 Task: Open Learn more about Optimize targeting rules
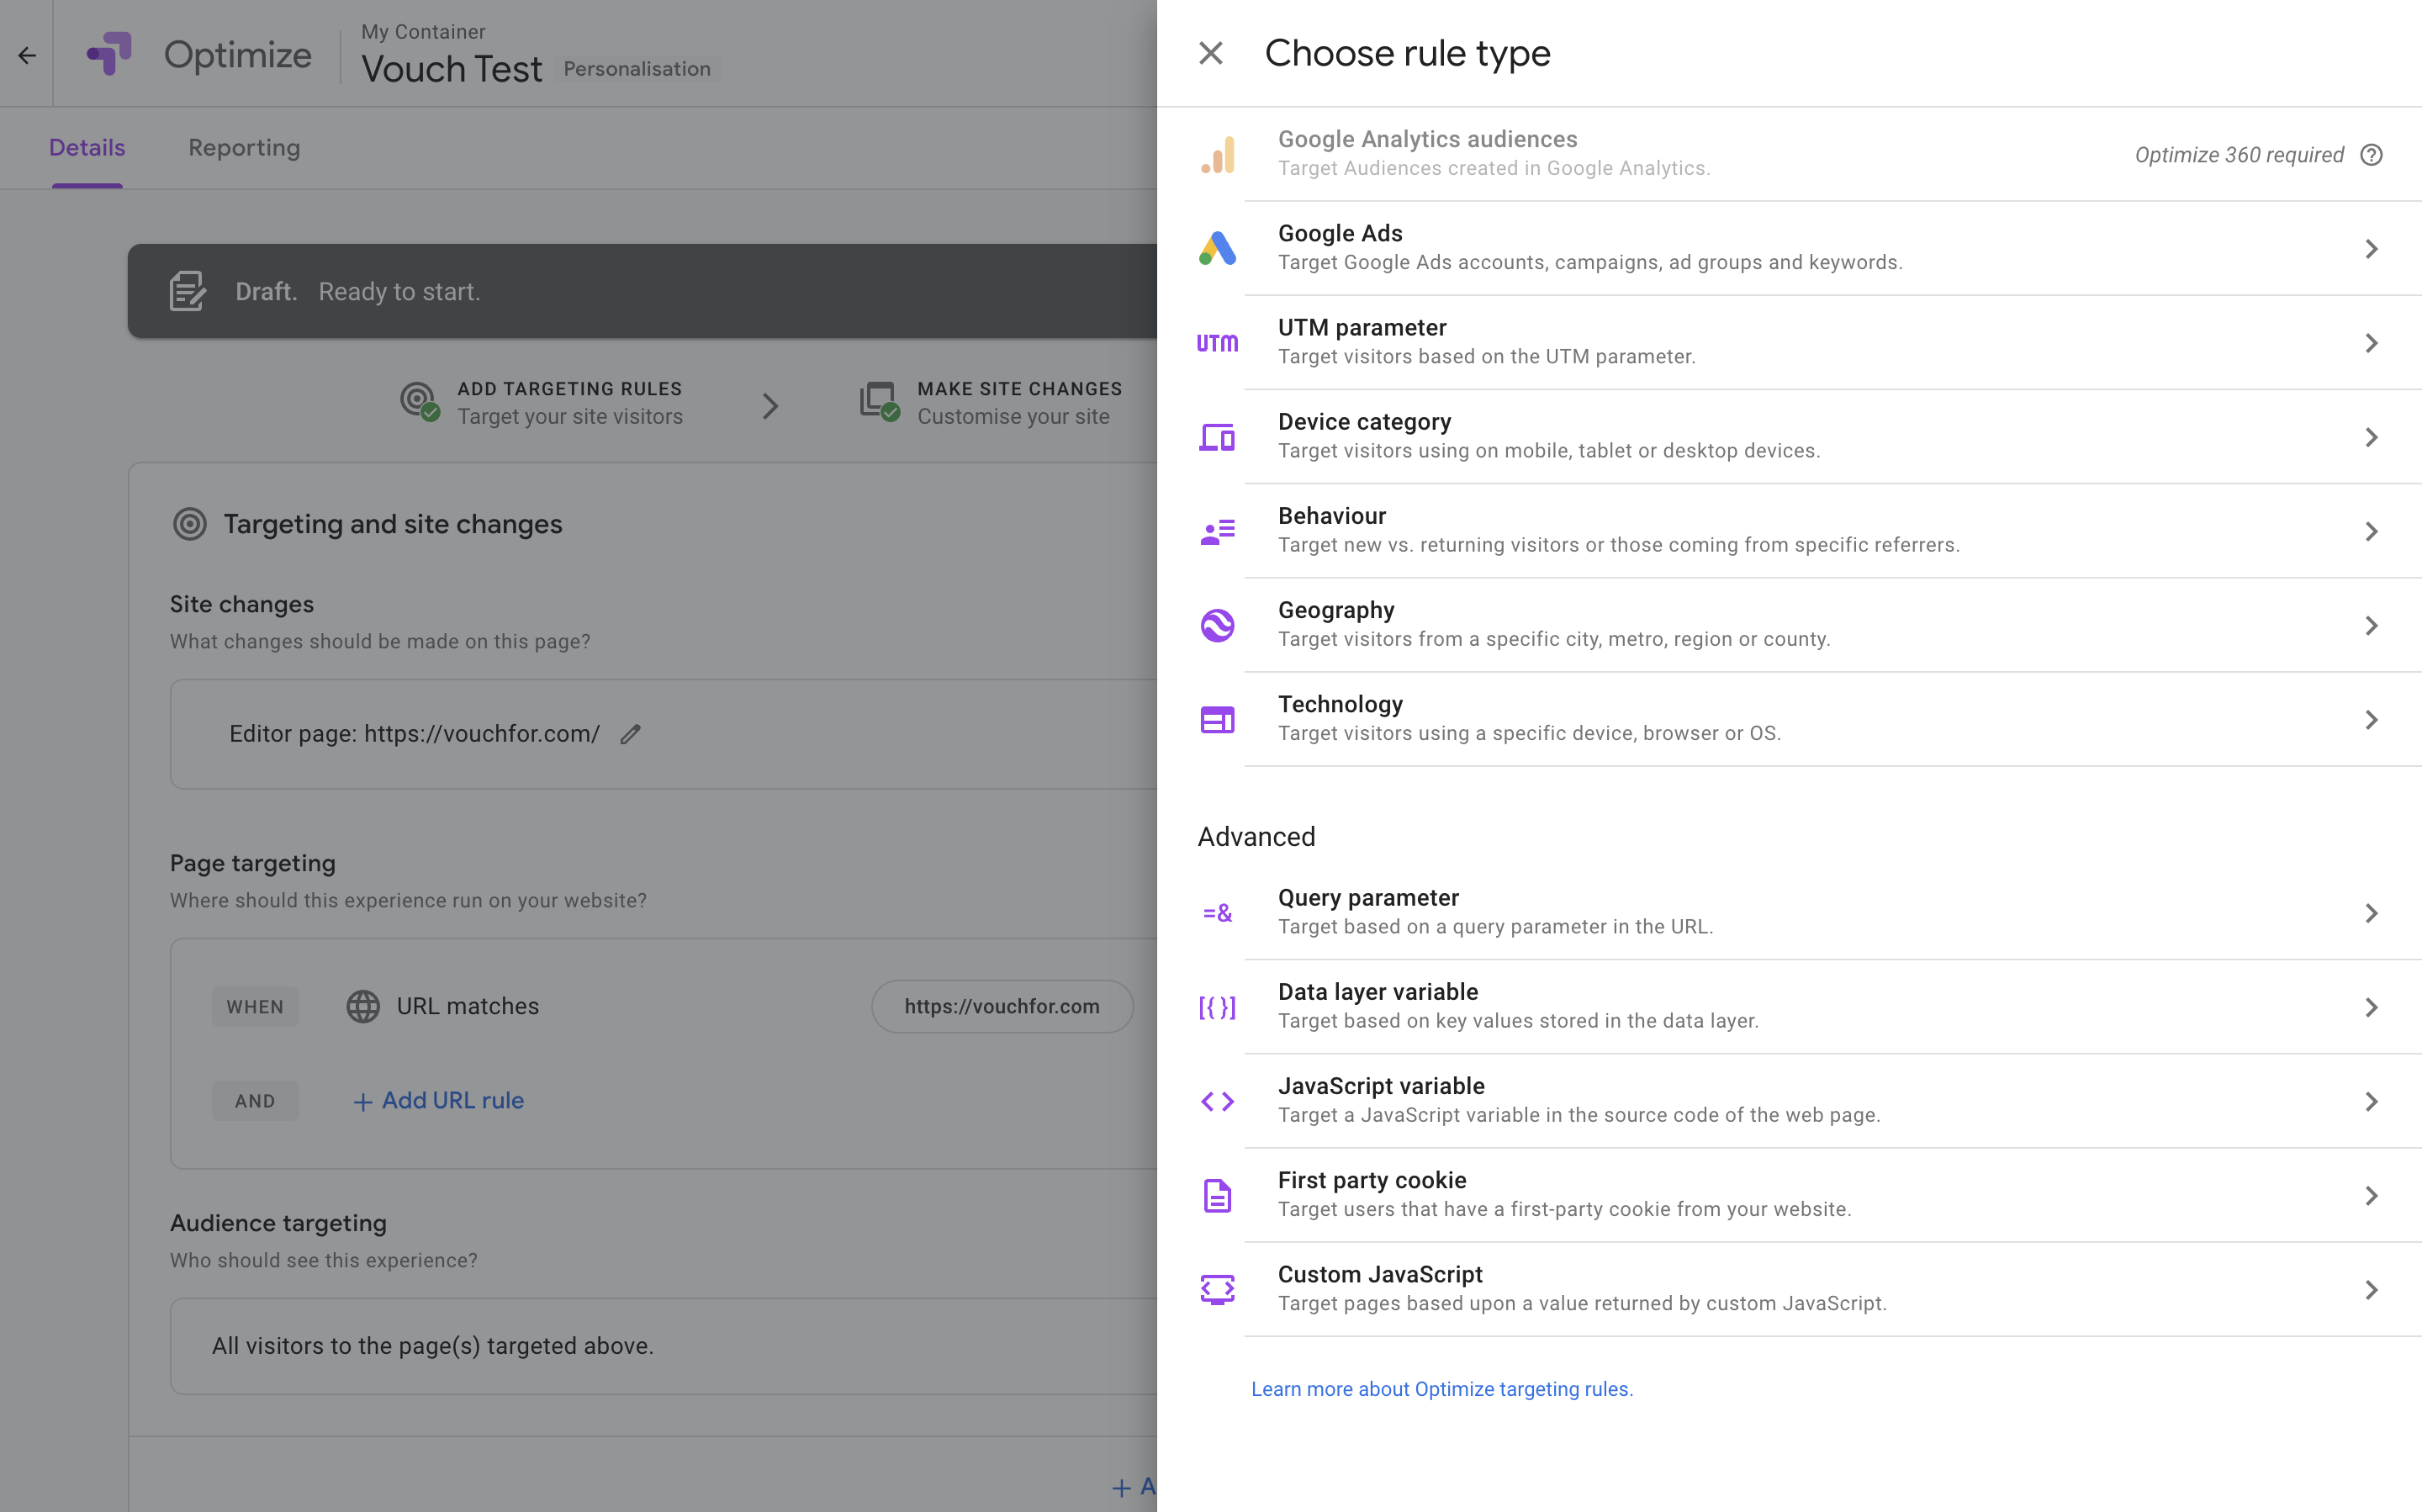pyautogui.click(x=1441, y=1389)
